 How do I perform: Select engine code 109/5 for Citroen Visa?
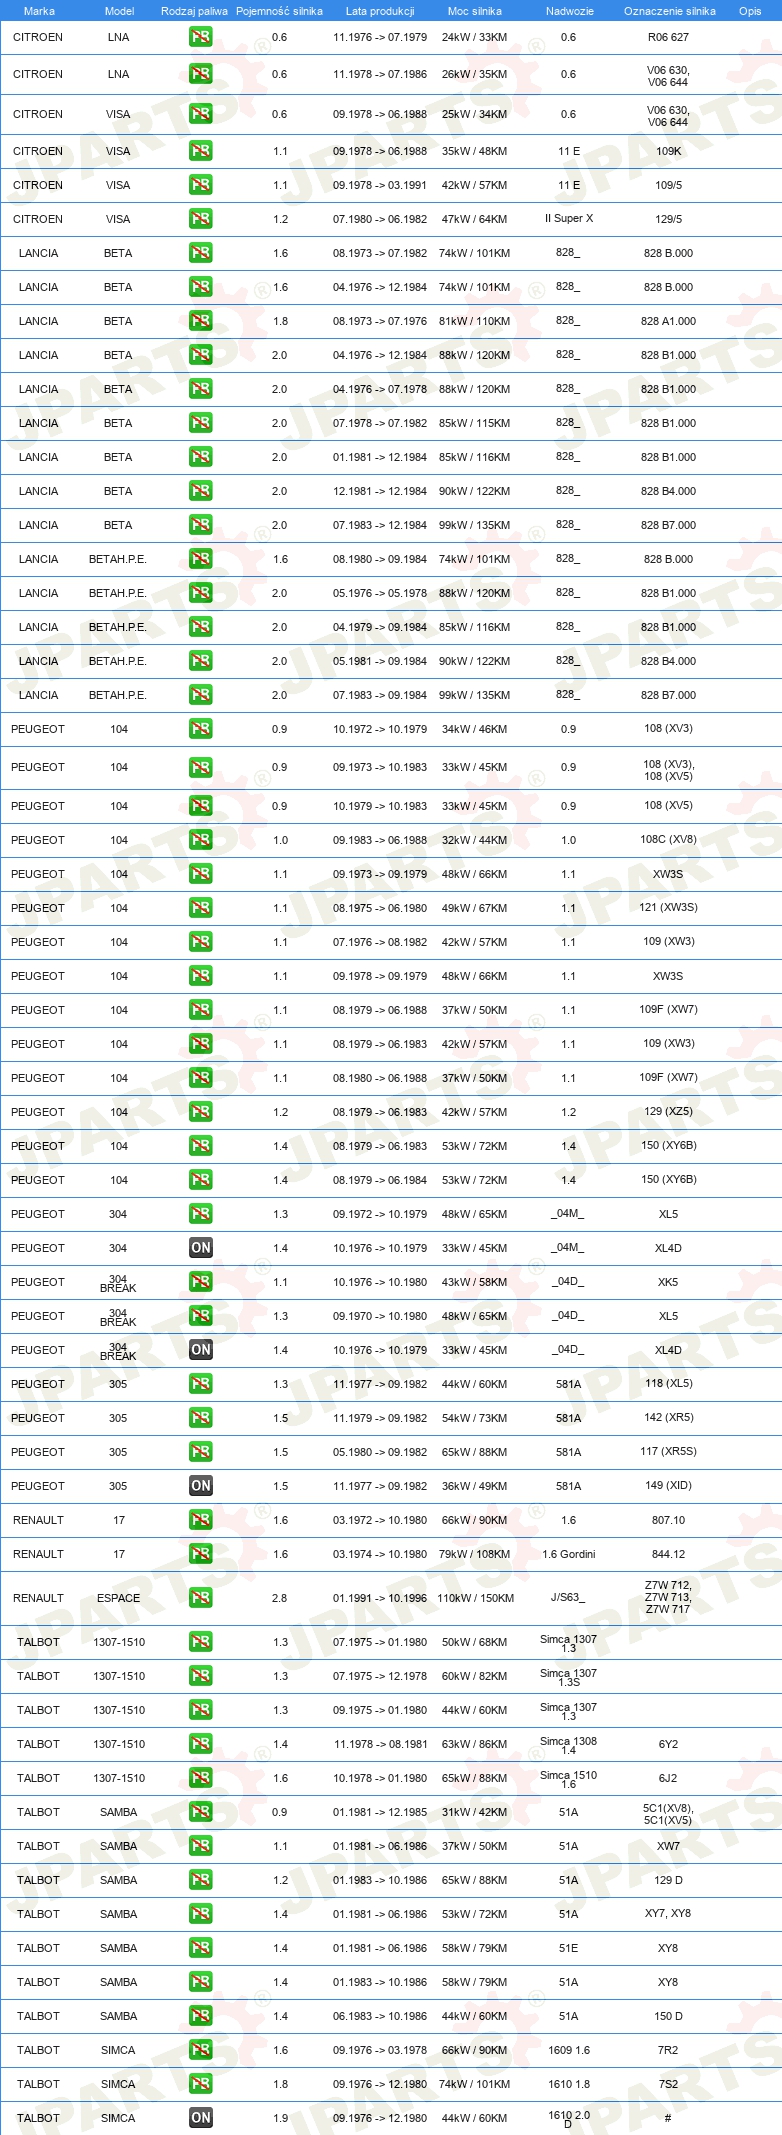pyautogui.click(x=668, y=185)
